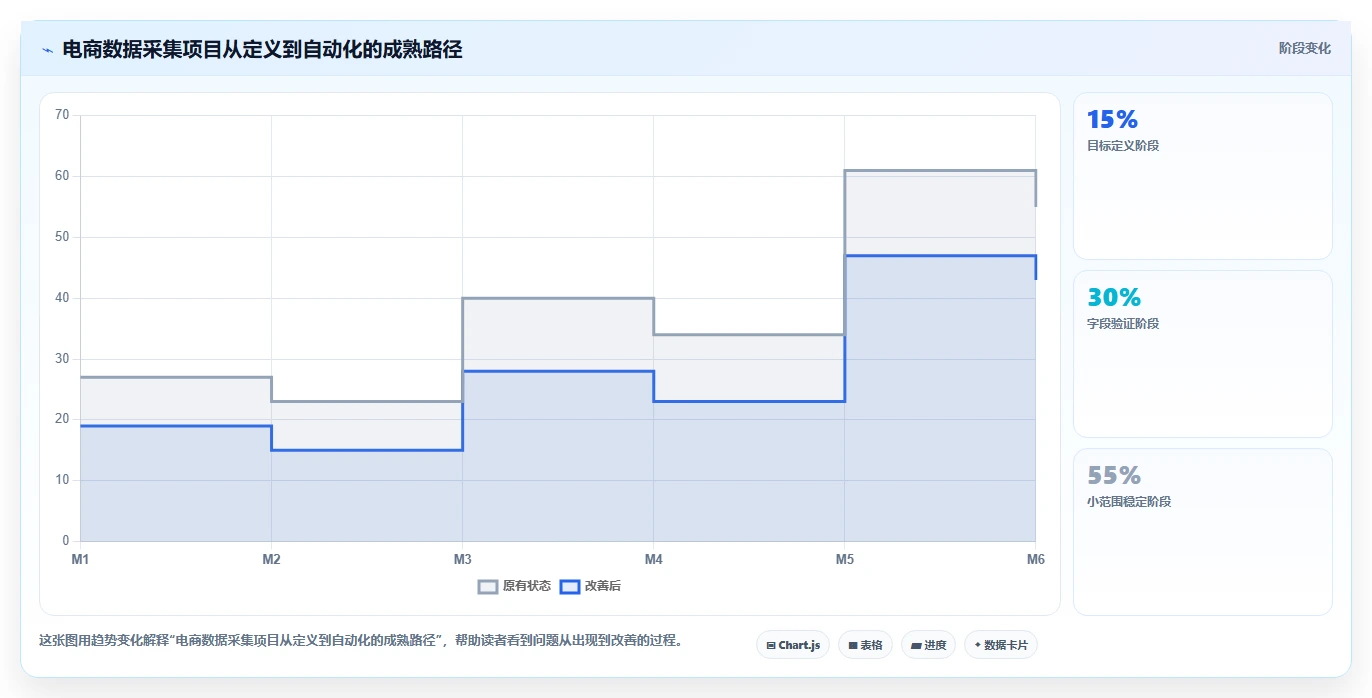This screenshot has width=1372, height=698.
Task: Toggle the 改善后 legend series
Action: pyautogui.click(x=590, y=586)
